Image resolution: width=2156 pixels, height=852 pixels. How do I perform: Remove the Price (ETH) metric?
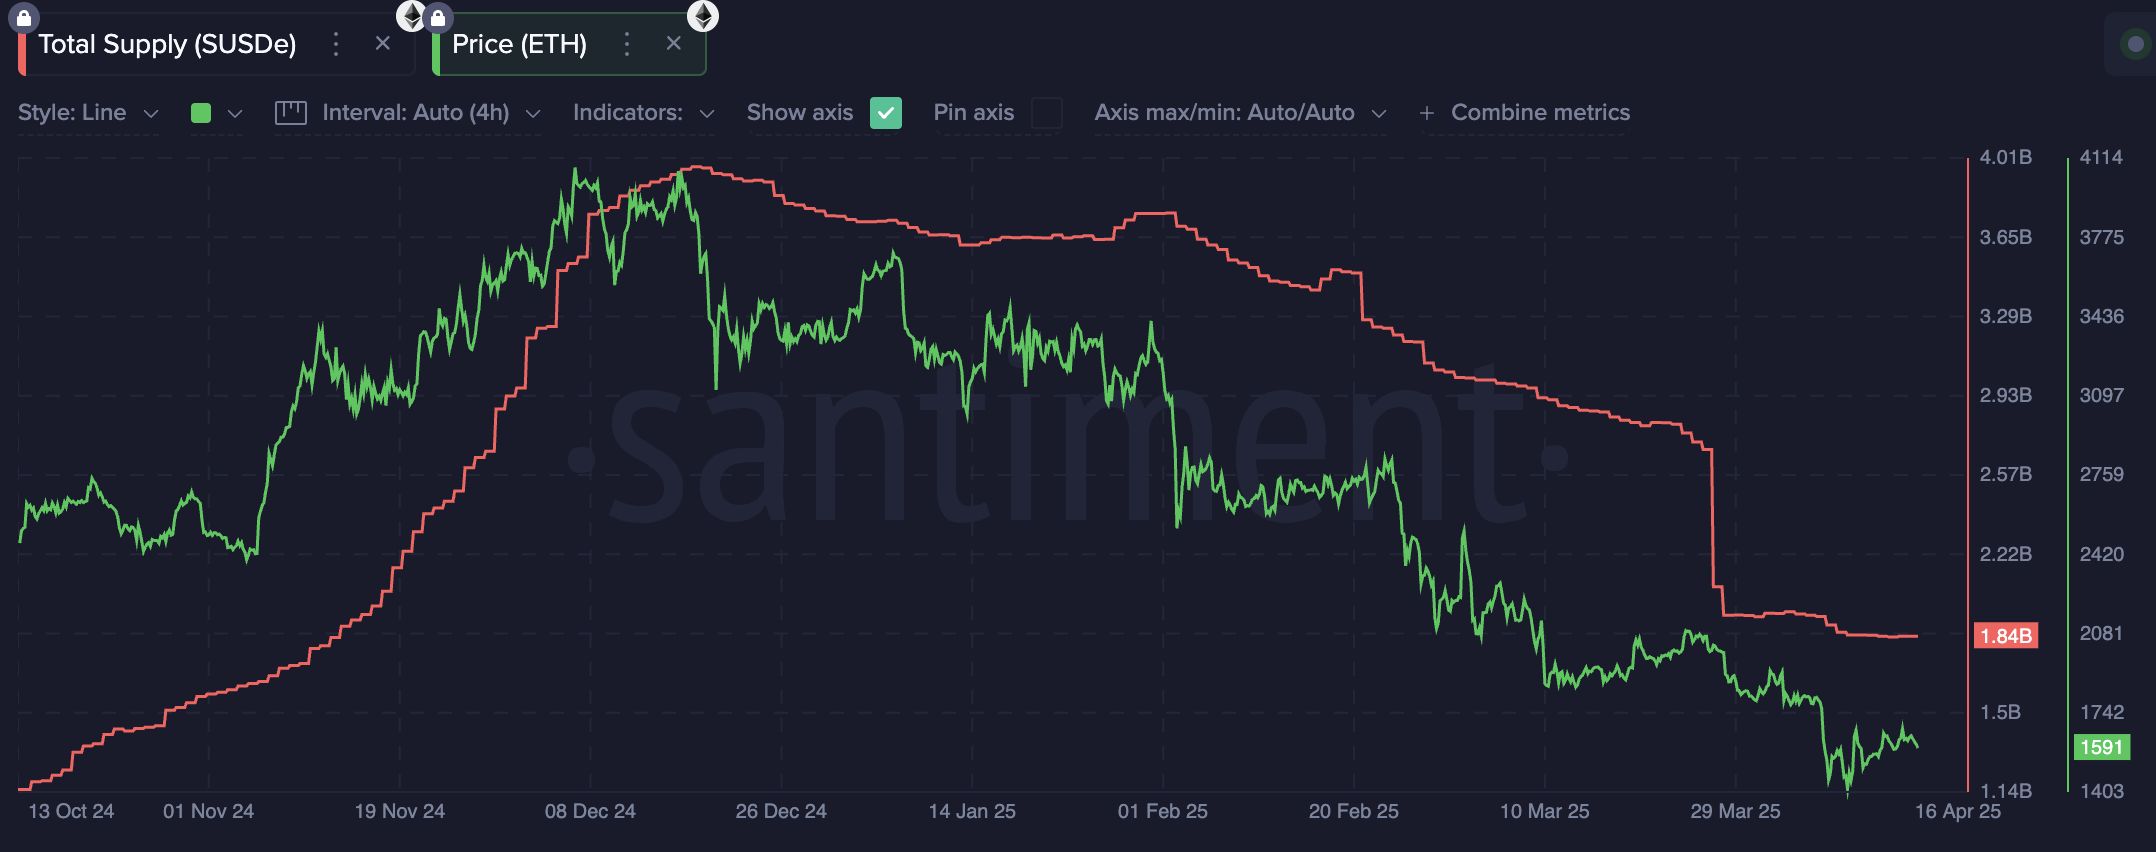673,44
